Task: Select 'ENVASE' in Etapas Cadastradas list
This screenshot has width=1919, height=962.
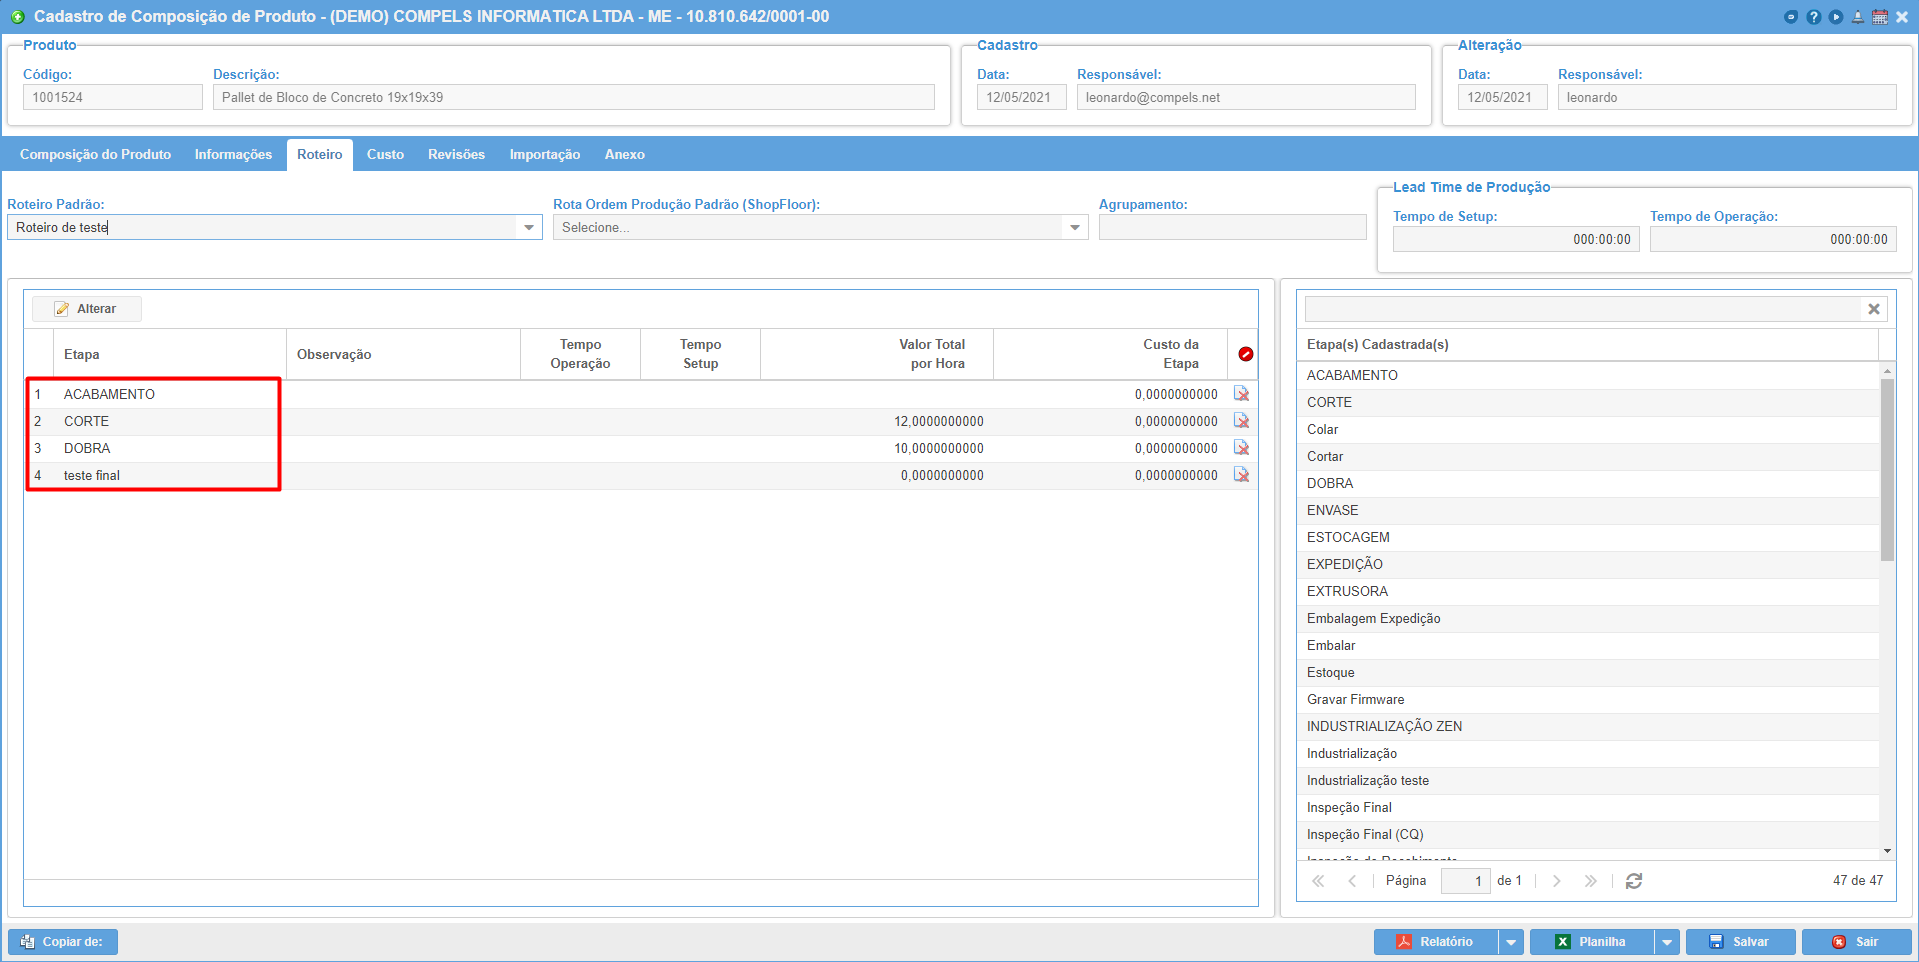Action: [1588, 510]
